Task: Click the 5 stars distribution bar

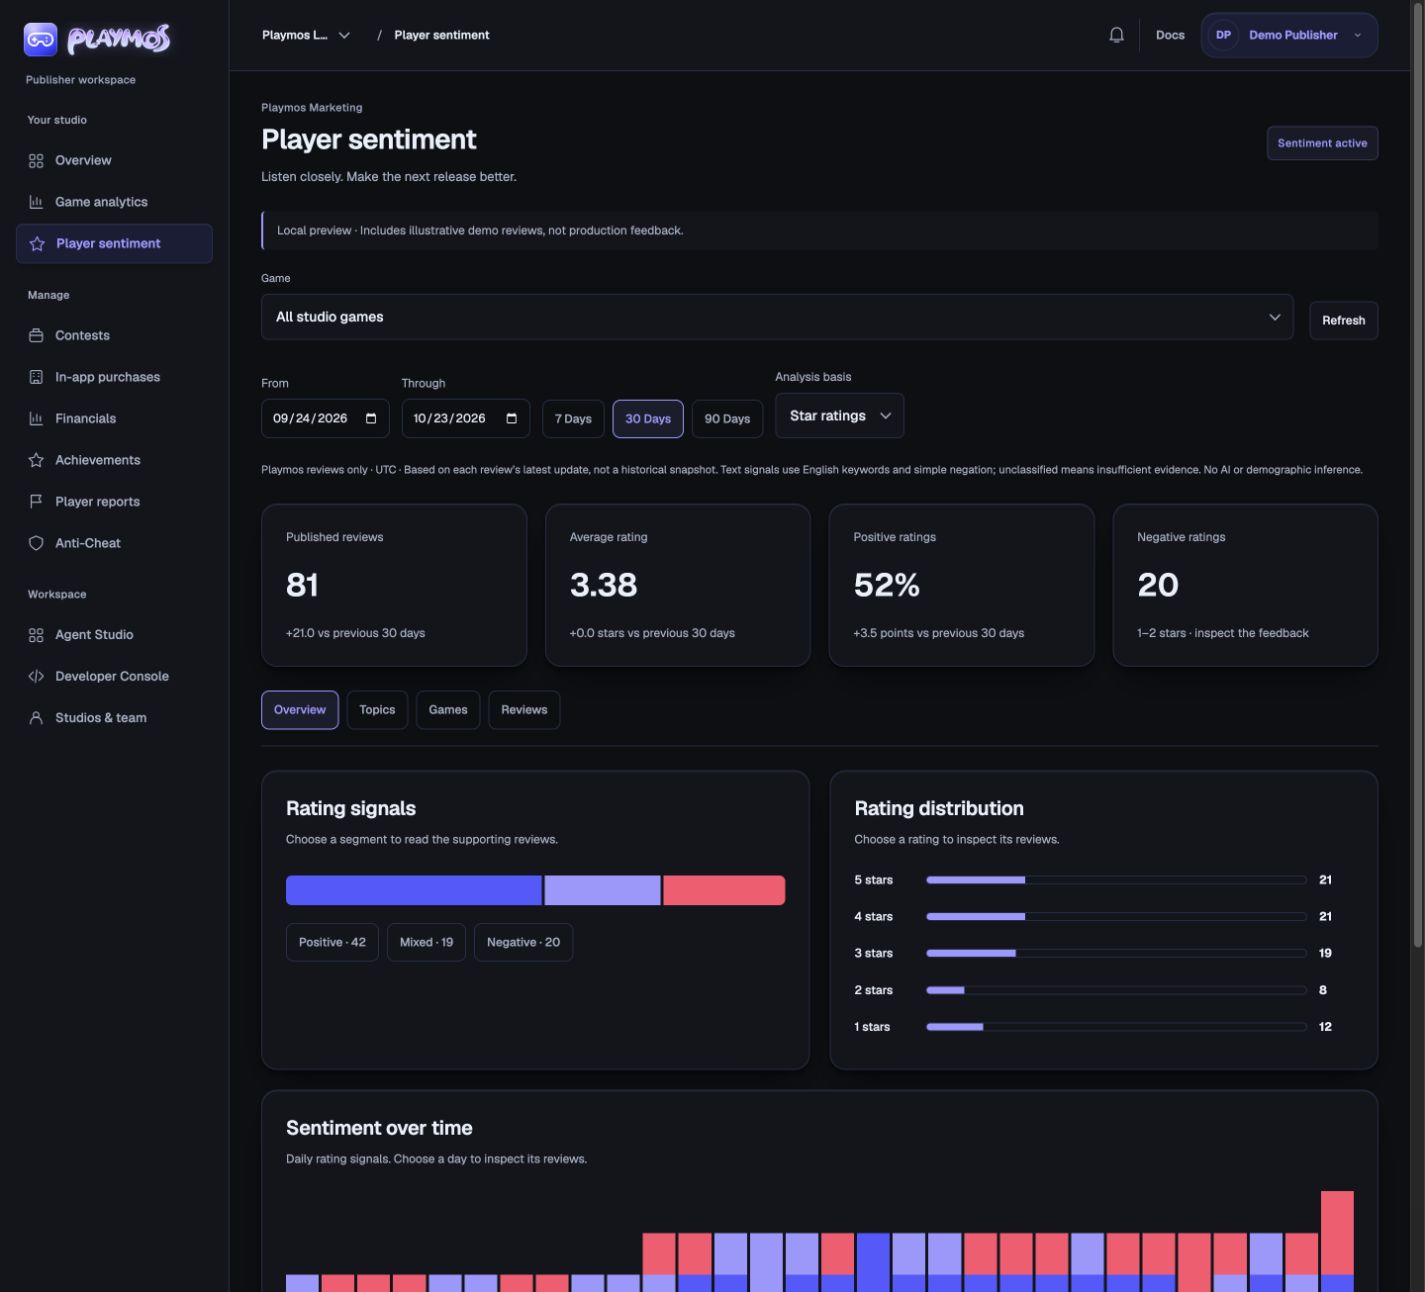Action: tap(1116, 880)
